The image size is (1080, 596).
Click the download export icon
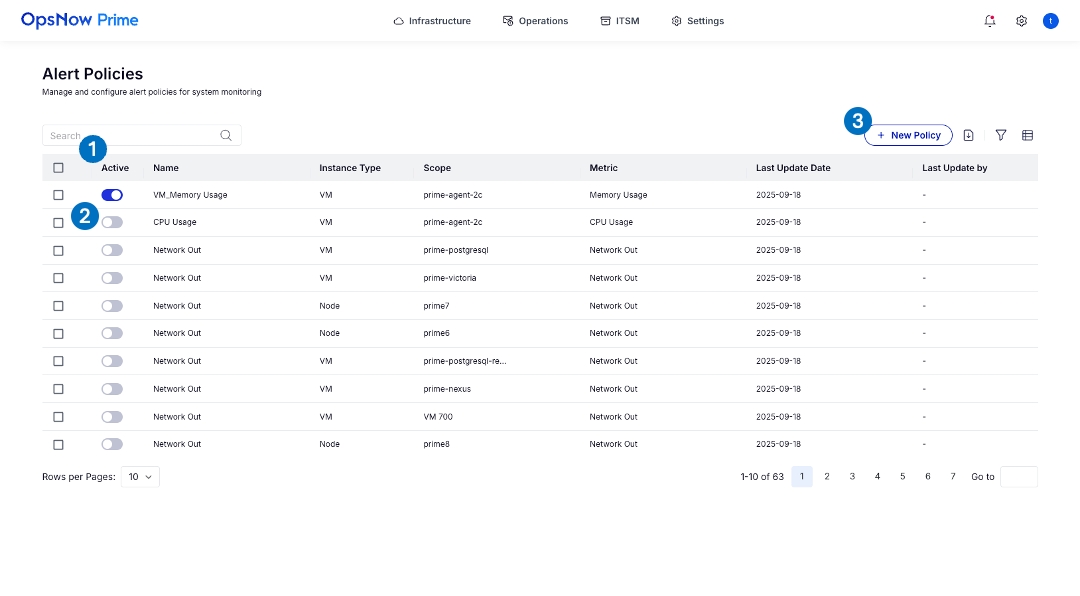[968, 135]
